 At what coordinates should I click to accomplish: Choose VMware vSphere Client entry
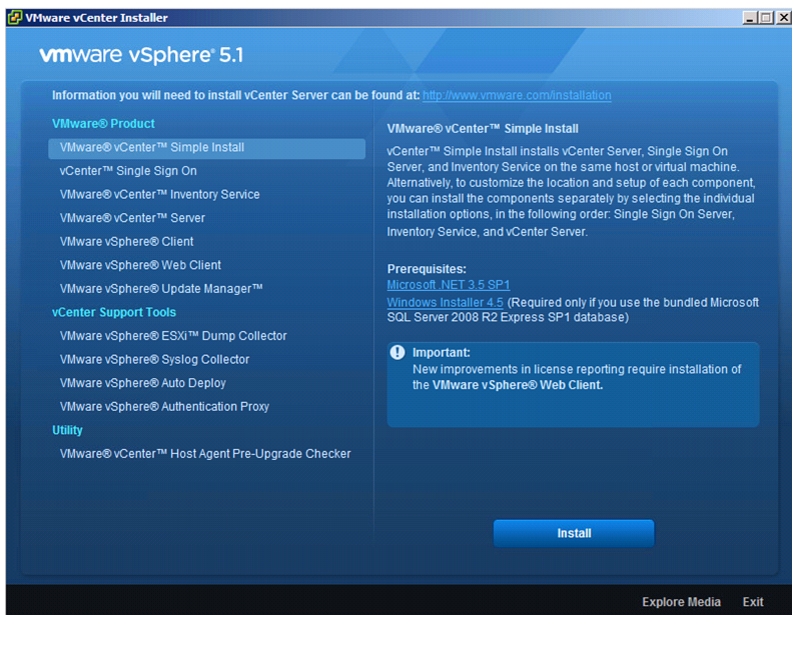point(127,242)
